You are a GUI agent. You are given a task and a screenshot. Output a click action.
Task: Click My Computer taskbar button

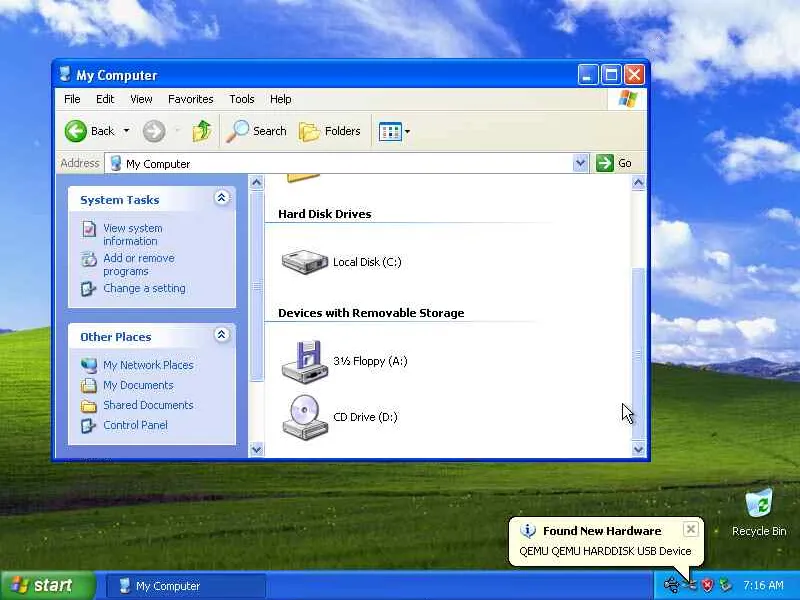click(186, 586)
